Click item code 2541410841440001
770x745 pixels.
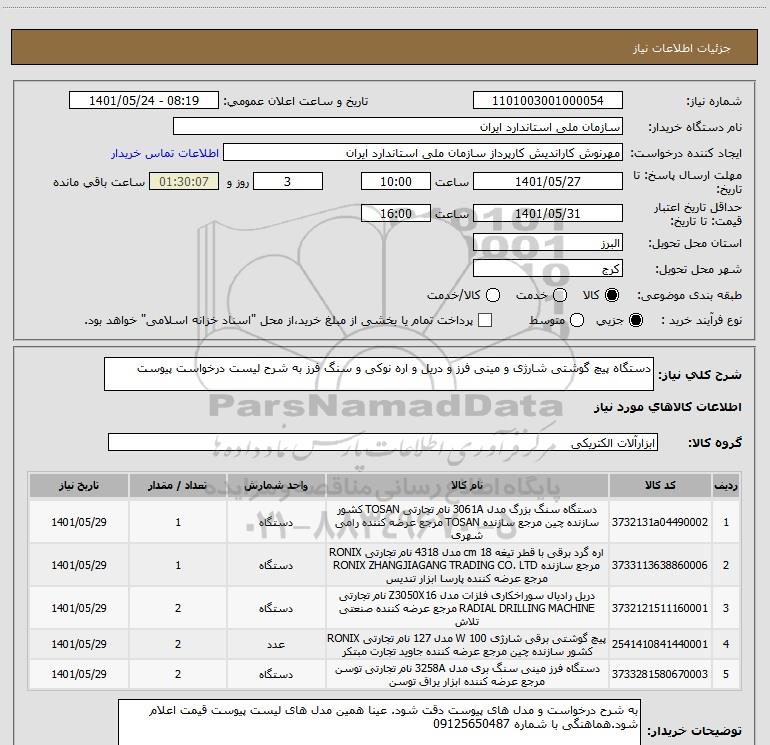(660, 644)
